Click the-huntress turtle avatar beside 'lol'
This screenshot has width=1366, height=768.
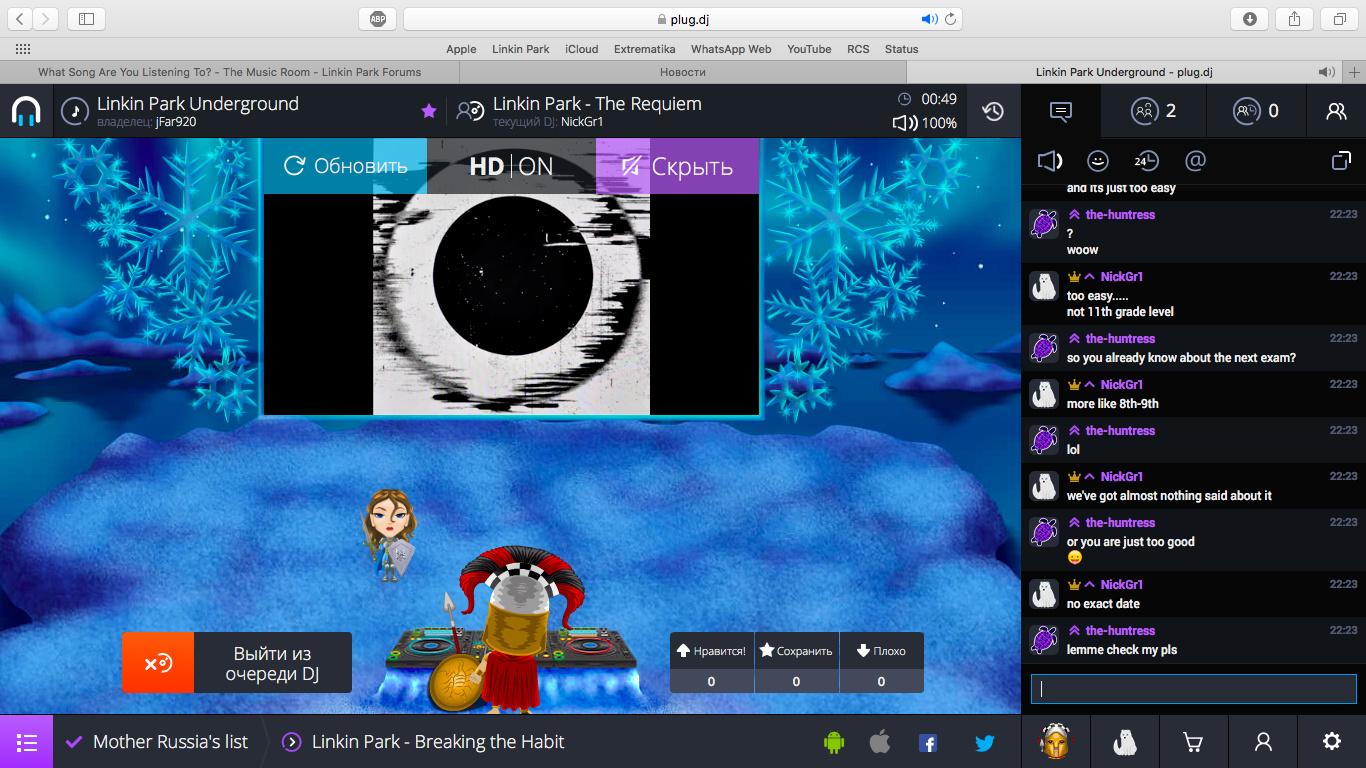pyautogui.click(x=1044, y=440)
